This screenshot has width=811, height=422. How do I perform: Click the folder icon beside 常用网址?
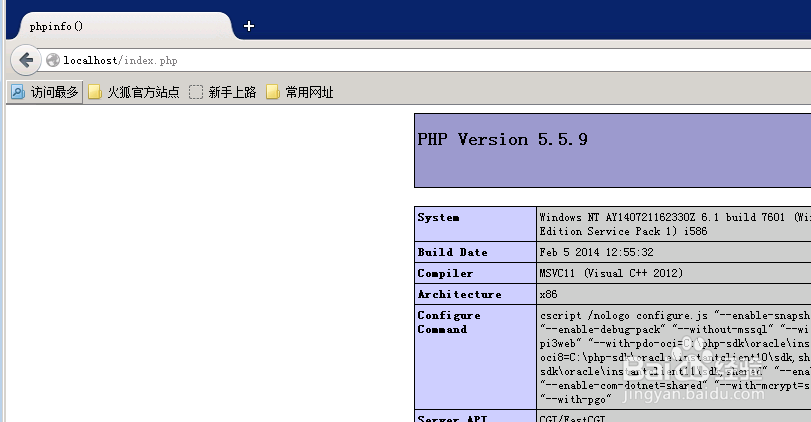(x=273, y=92)
